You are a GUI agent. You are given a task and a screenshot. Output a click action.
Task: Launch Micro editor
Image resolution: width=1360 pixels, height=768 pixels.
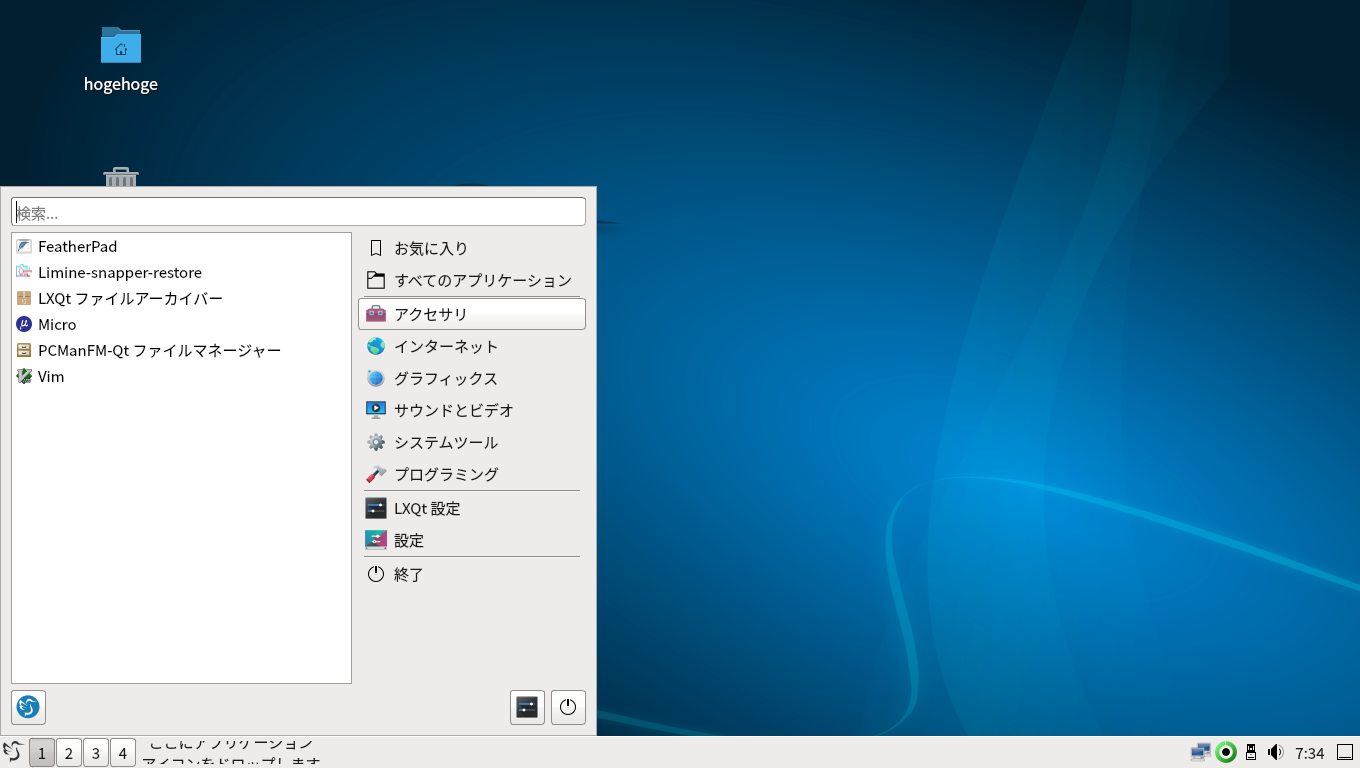[x=57, y=325]
